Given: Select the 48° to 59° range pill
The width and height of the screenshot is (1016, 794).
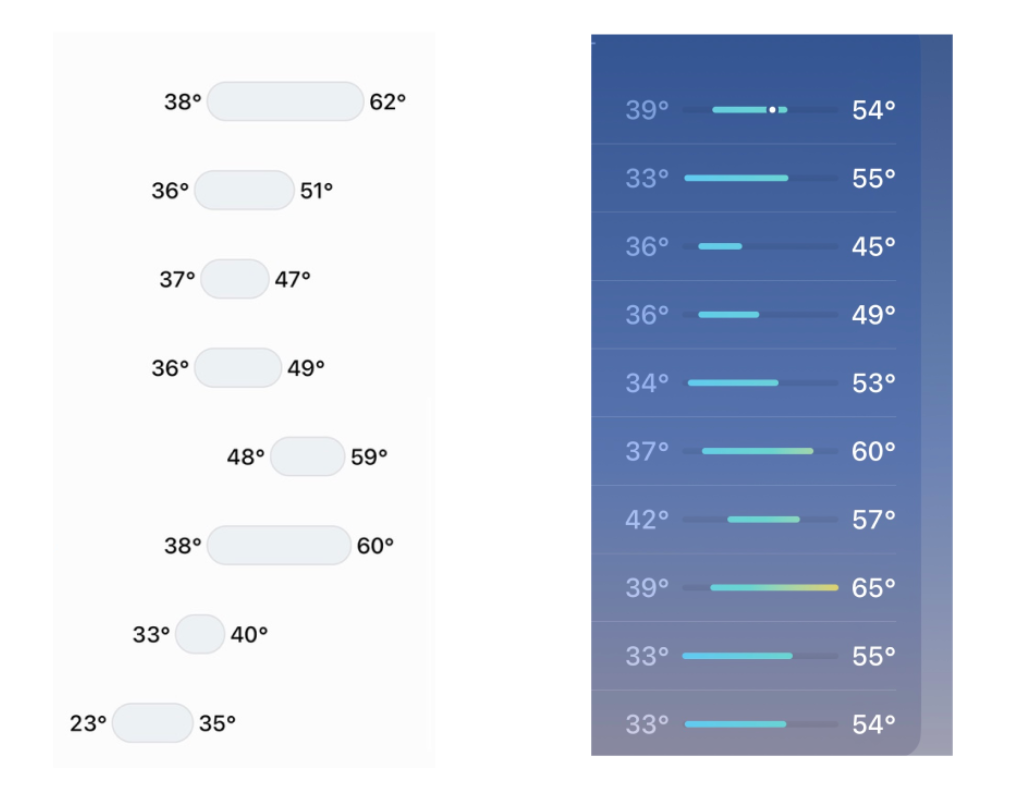Looking at the screenshot, I should [x=306, y=456].
